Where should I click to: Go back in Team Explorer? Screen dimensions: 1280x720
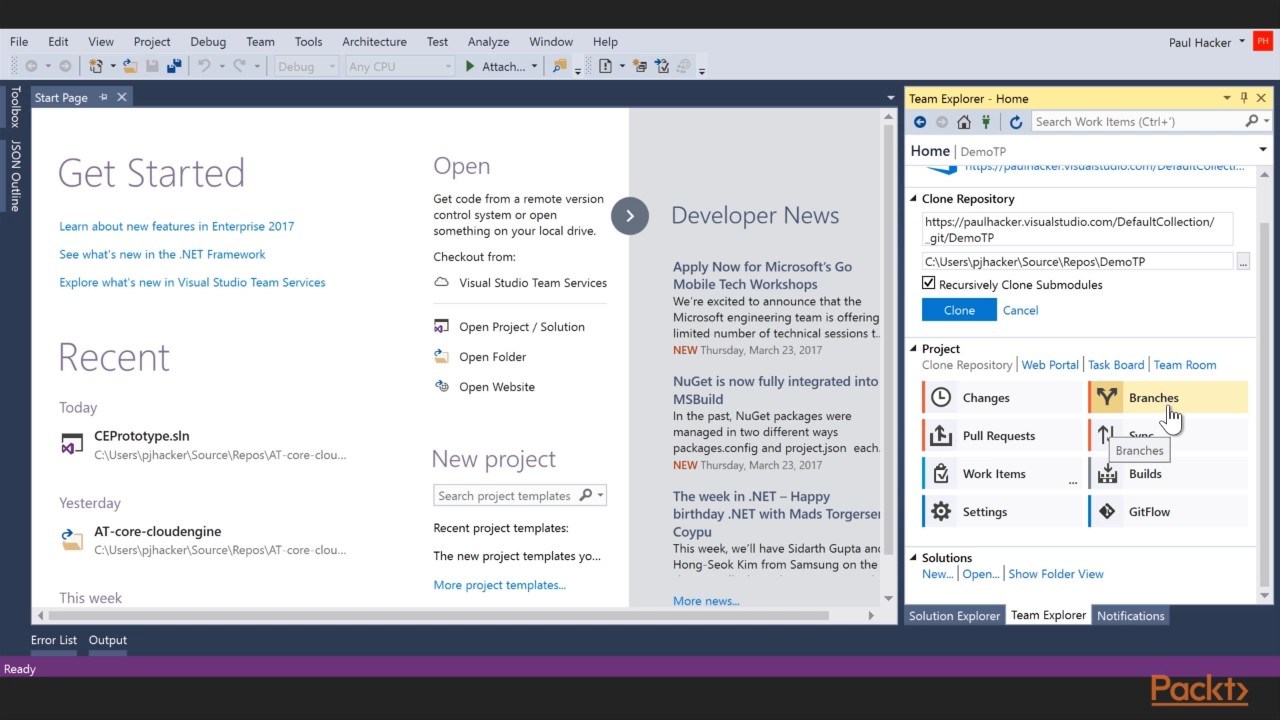tap(920, 122)
